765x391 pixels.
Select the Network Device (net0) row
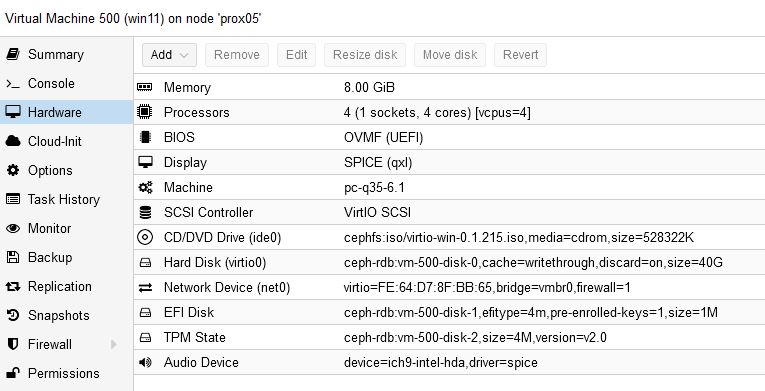[x=449, y=287]
